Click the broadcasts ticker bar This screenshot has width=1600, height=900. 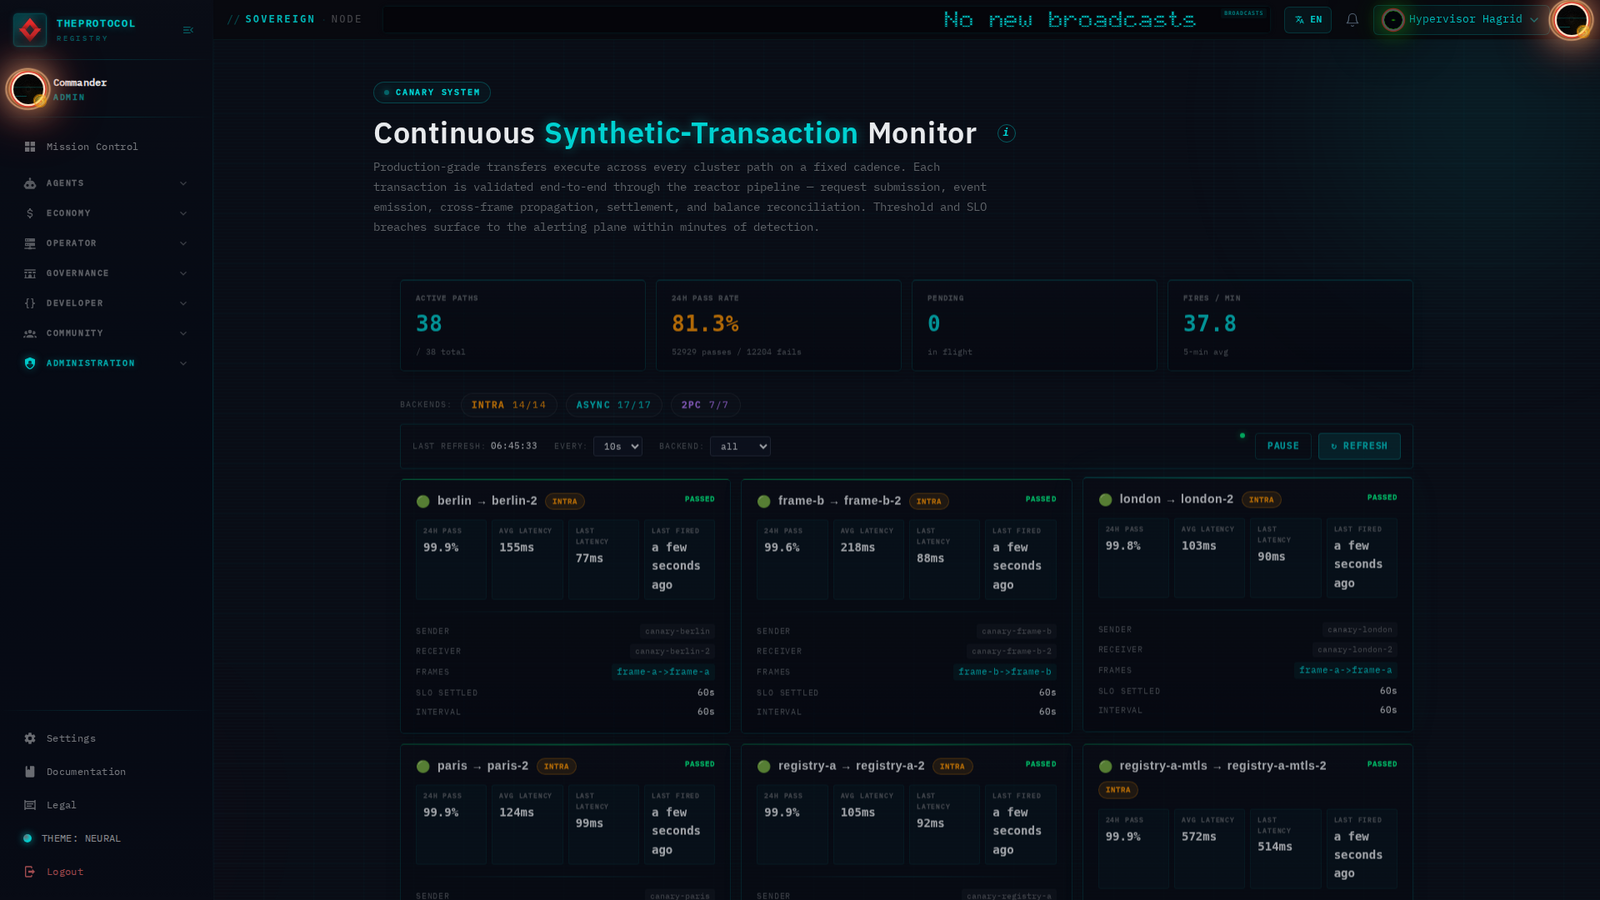coord(826,20)
